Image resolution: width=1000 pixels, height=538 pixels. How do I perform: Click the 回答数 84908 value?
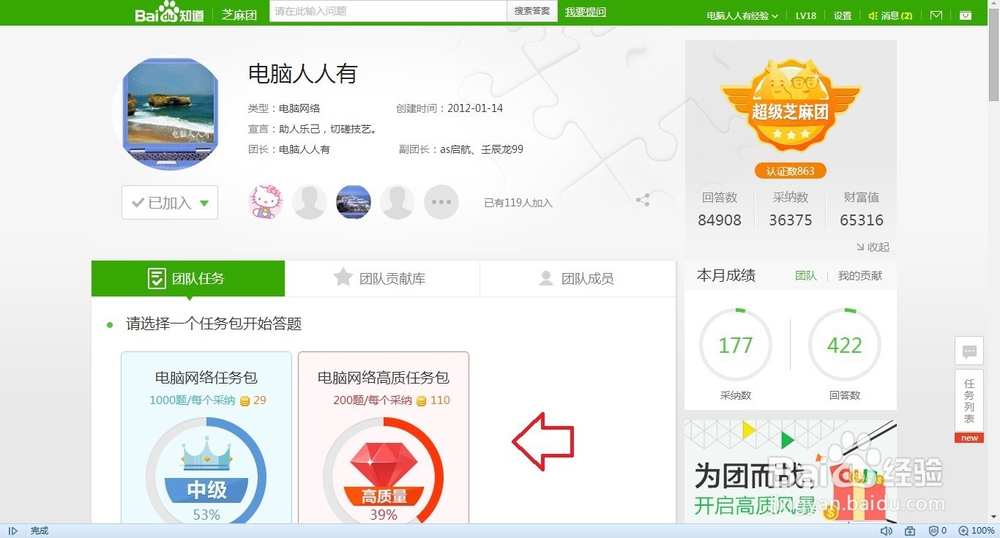coord(719,220)
